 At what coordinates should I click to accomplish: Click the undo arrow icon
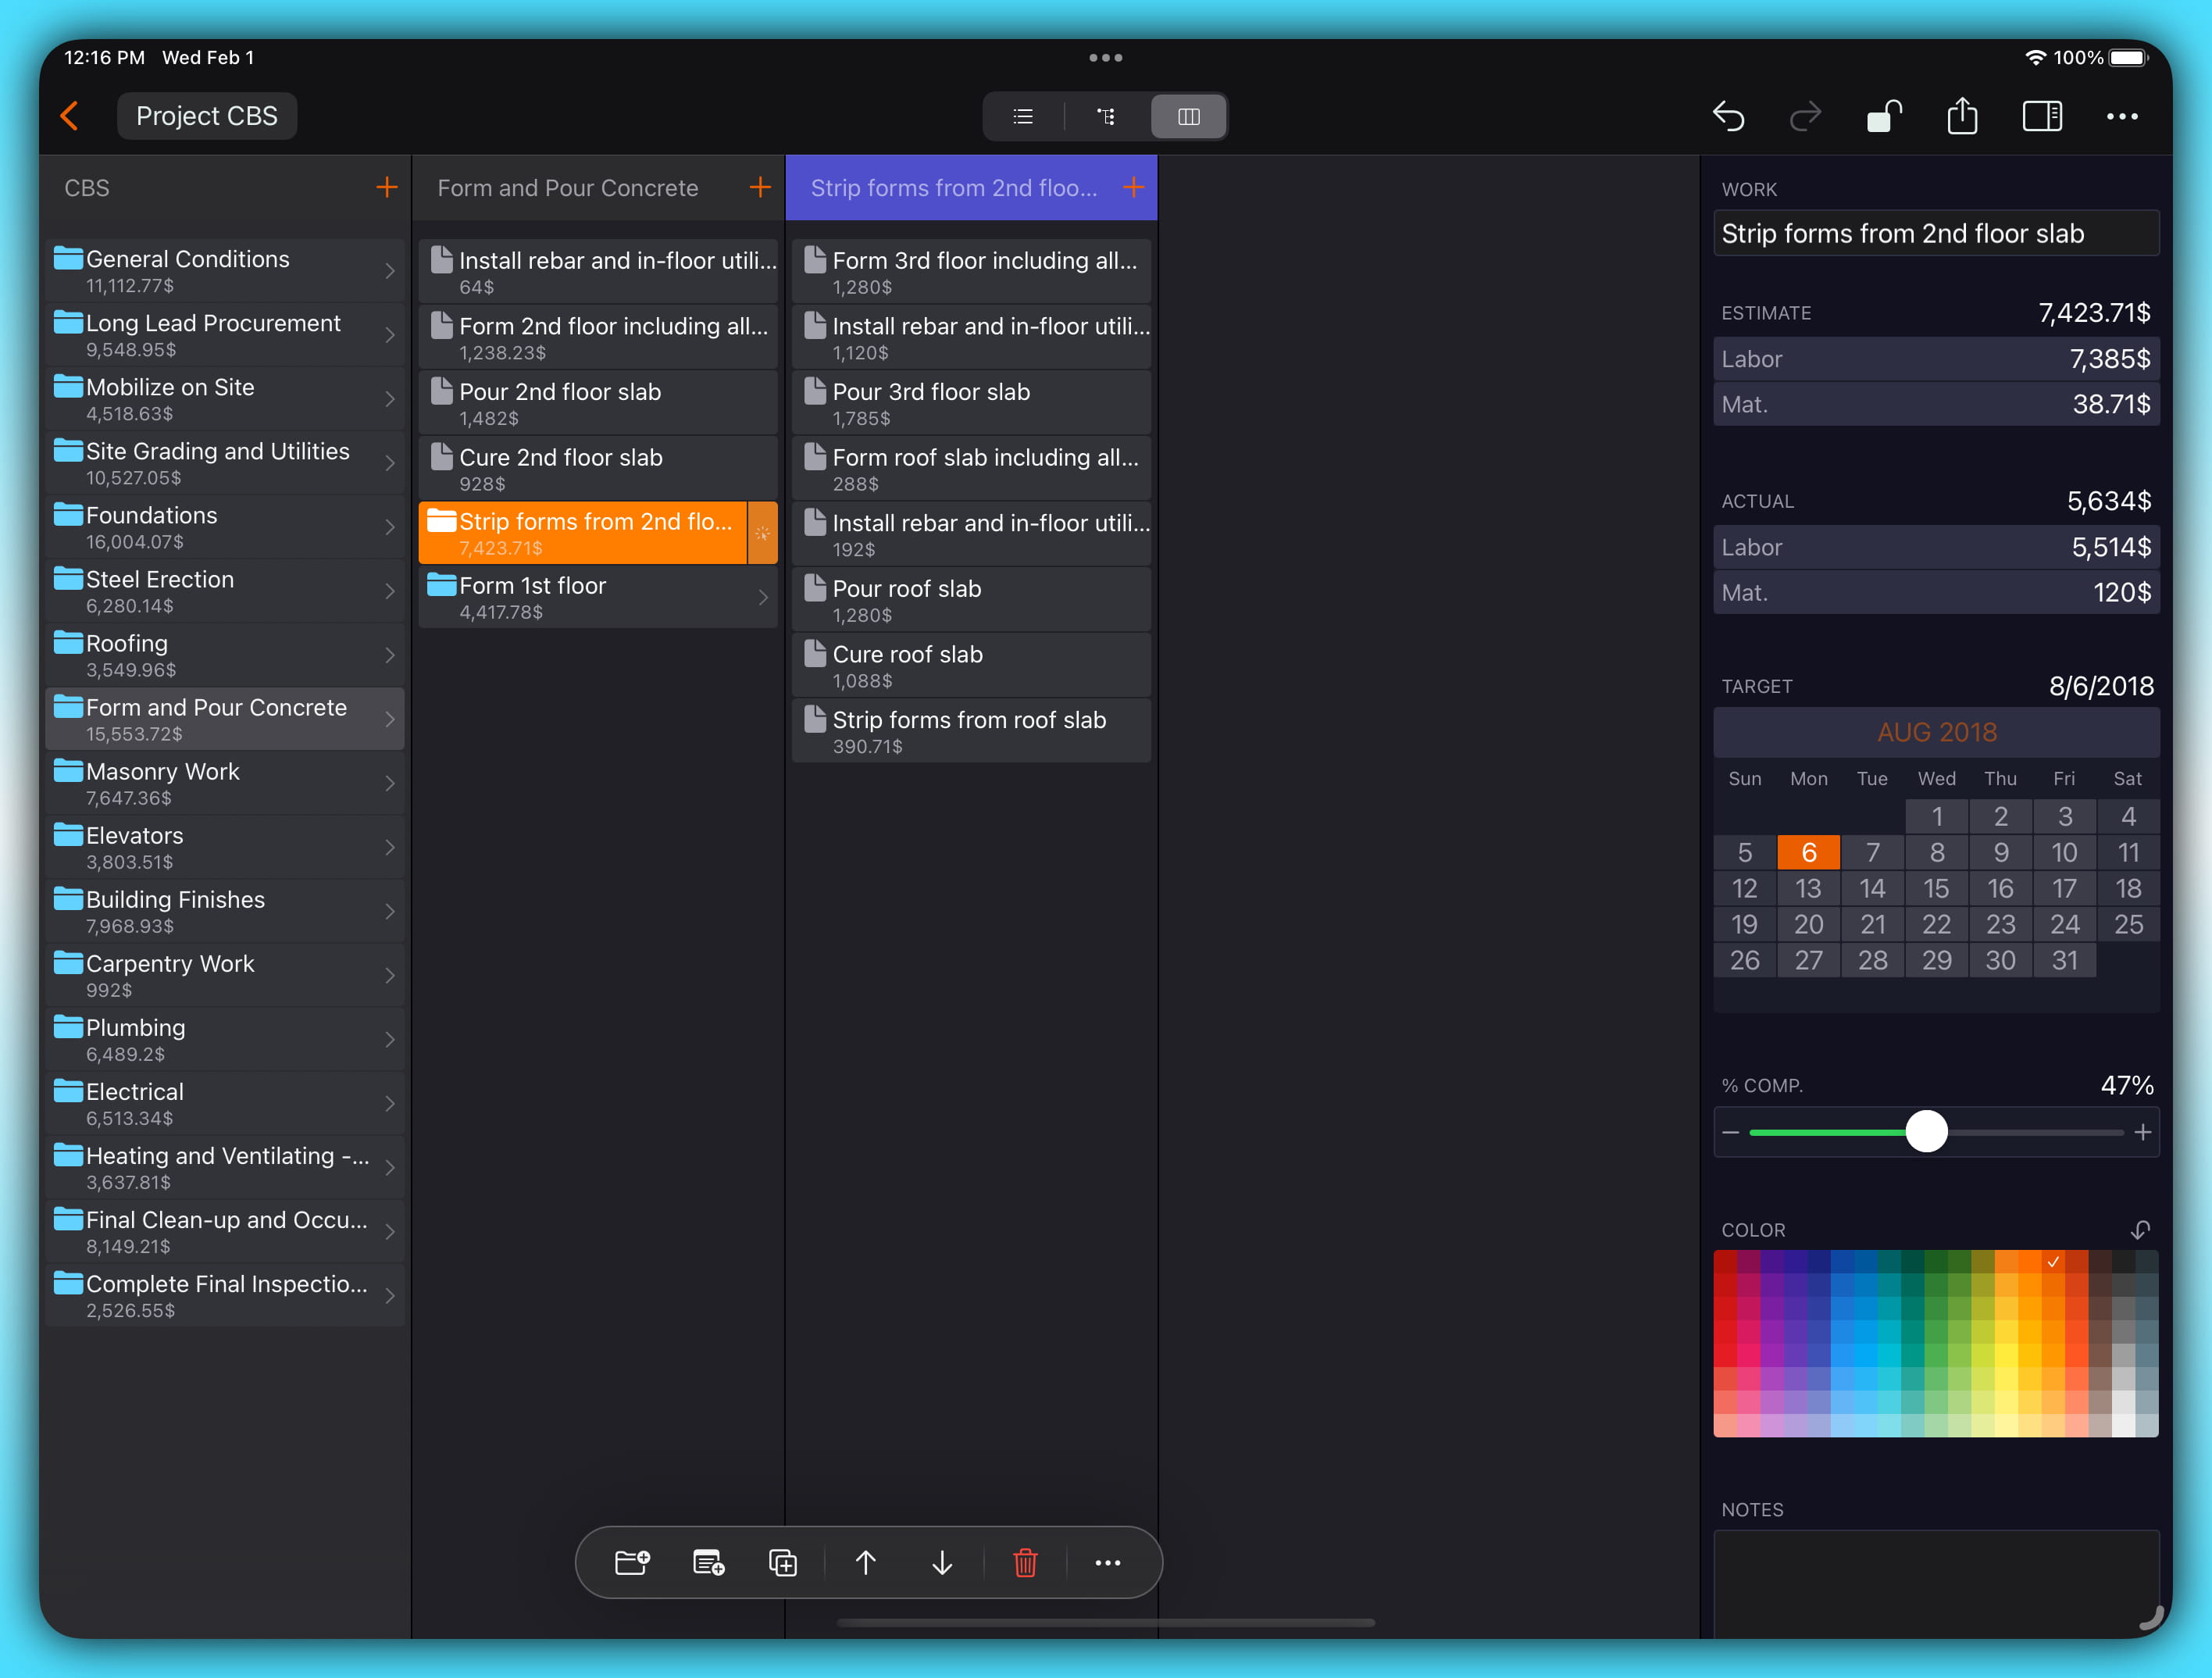tap(1728, 116)
